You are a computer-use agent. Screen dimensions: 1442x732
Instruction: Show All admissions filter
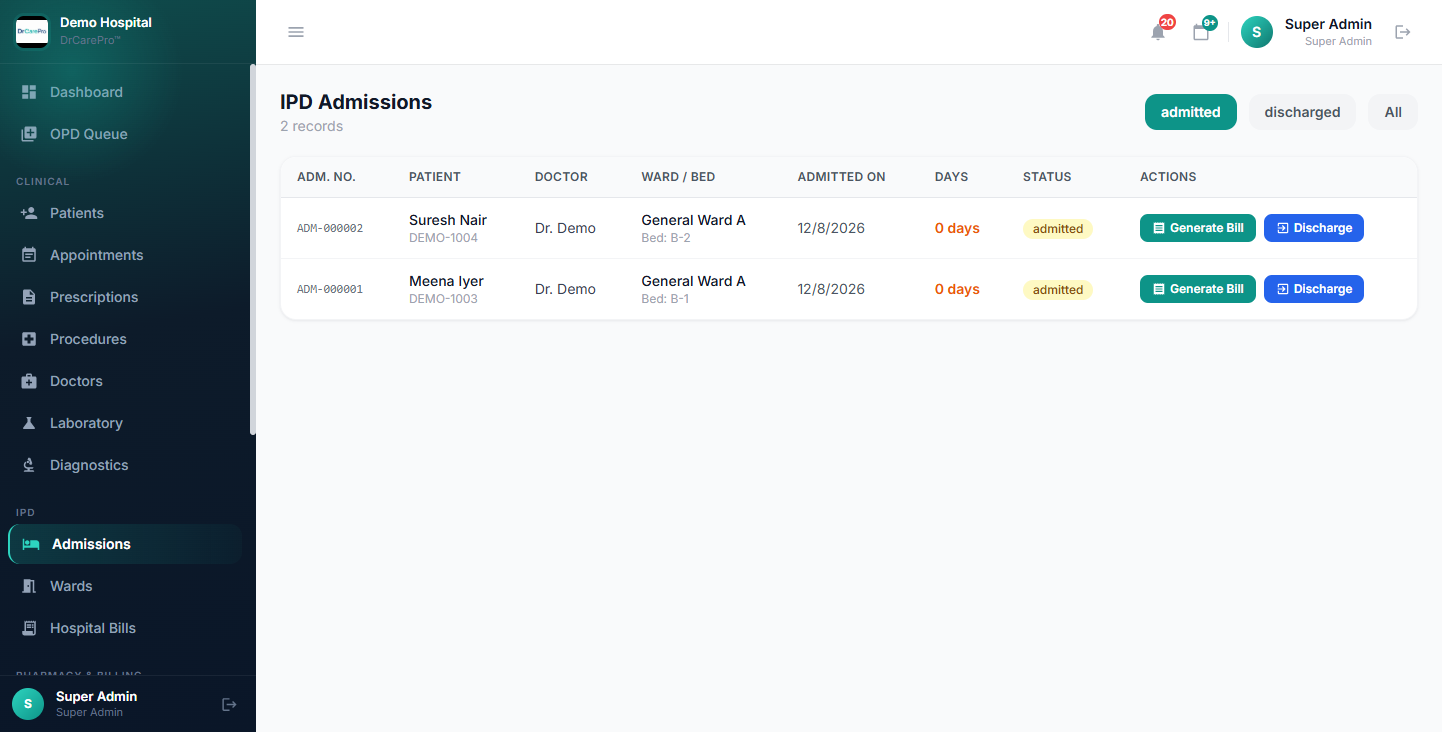coord(1393,112)
